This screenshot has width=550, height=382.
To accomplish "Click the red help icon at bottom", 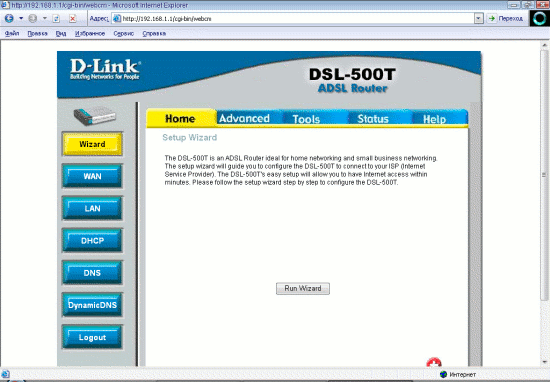I will (434, 362).
